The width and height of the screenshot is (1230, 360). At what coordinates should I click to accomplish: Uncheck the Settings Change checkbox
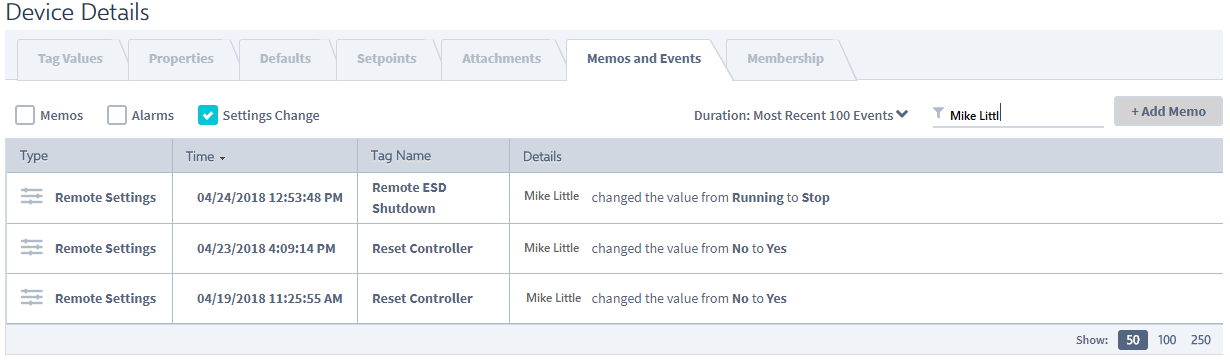(208, 115)
